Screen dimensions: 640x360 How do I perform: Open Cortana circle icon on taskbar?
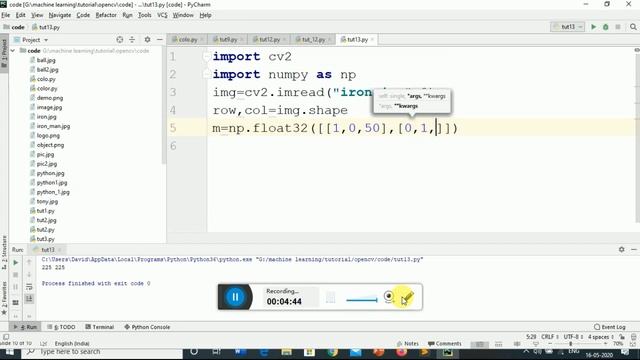point(194,351)
